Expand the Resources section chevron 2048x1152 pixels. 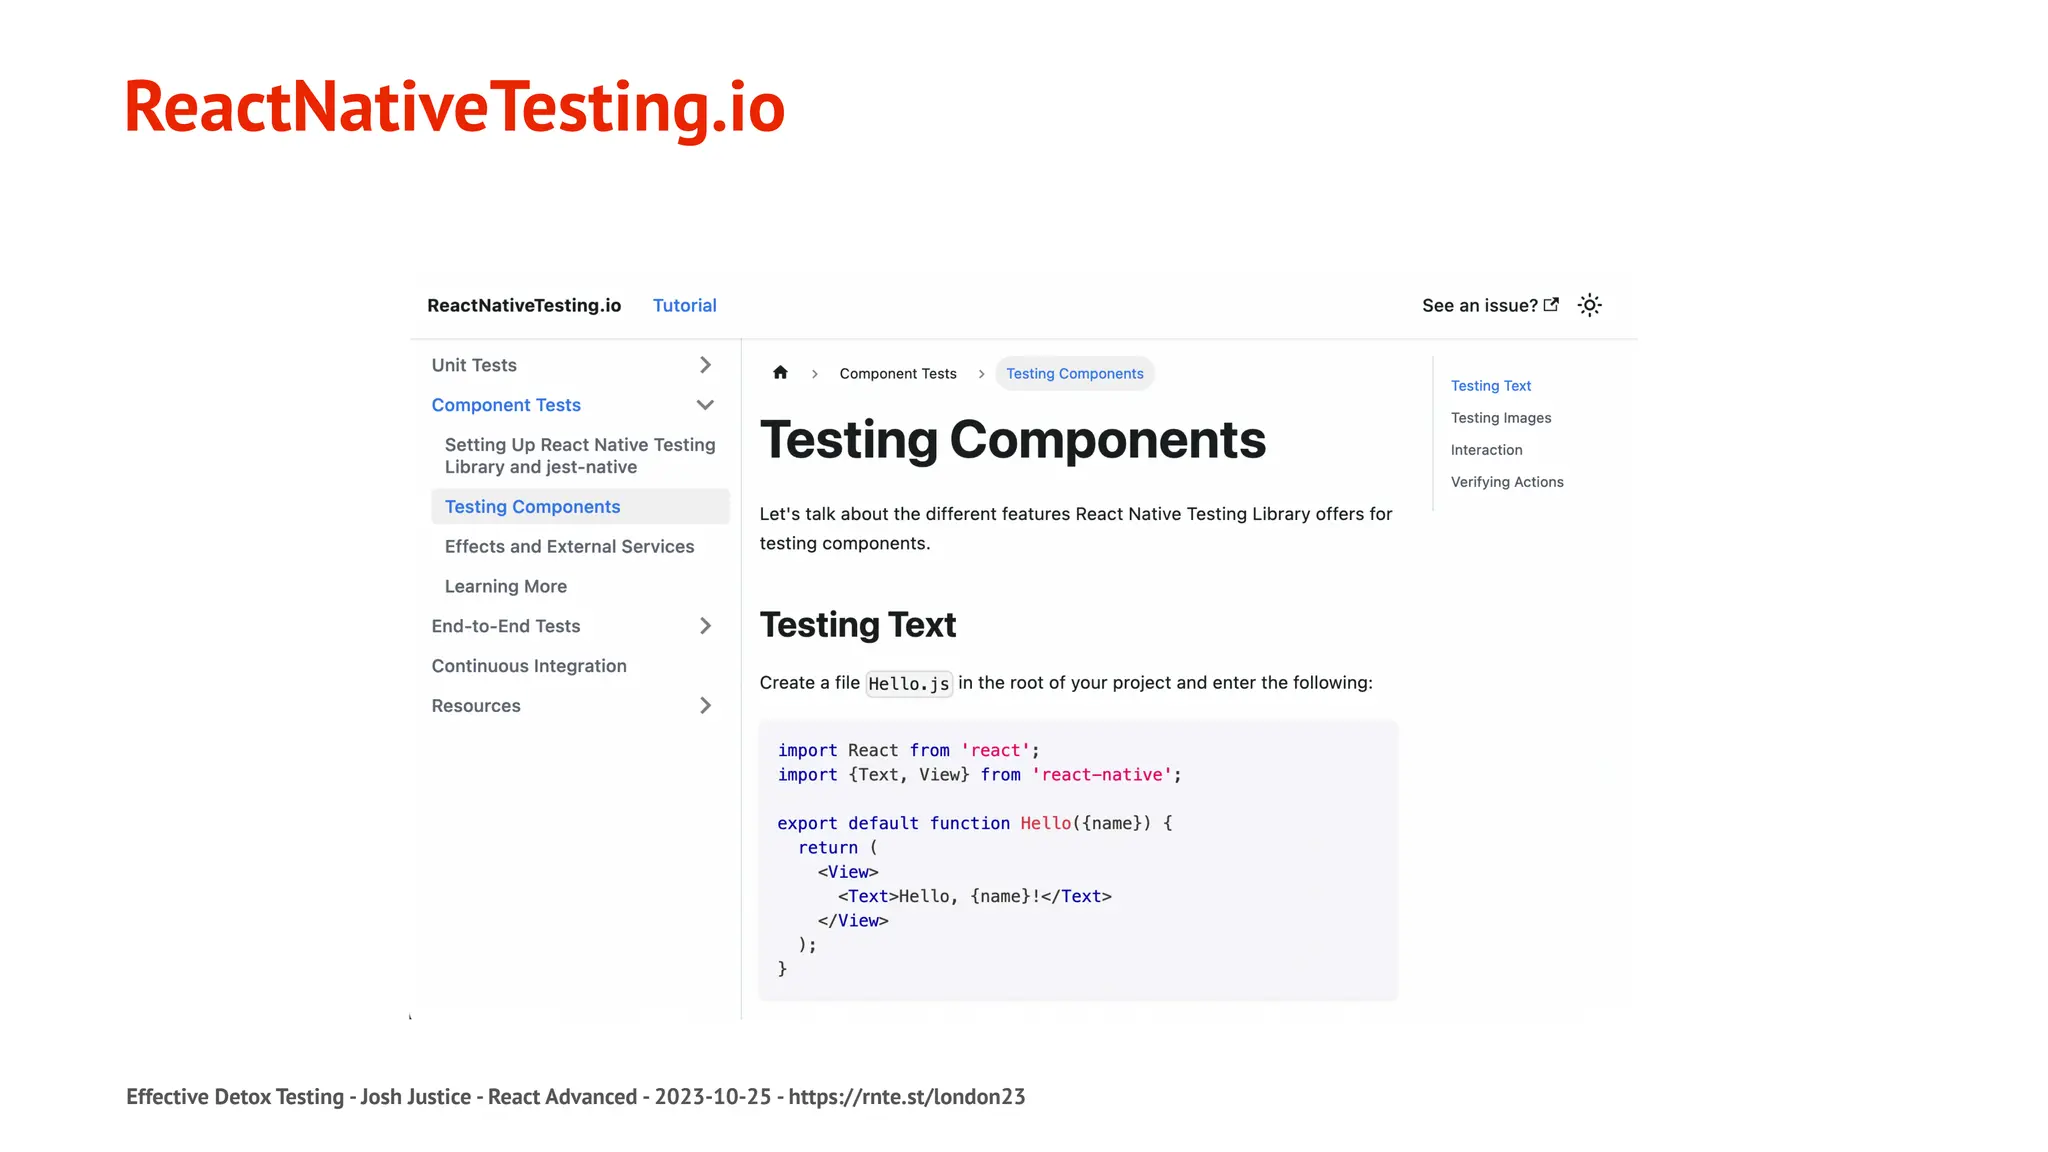[x=705, y=706]
